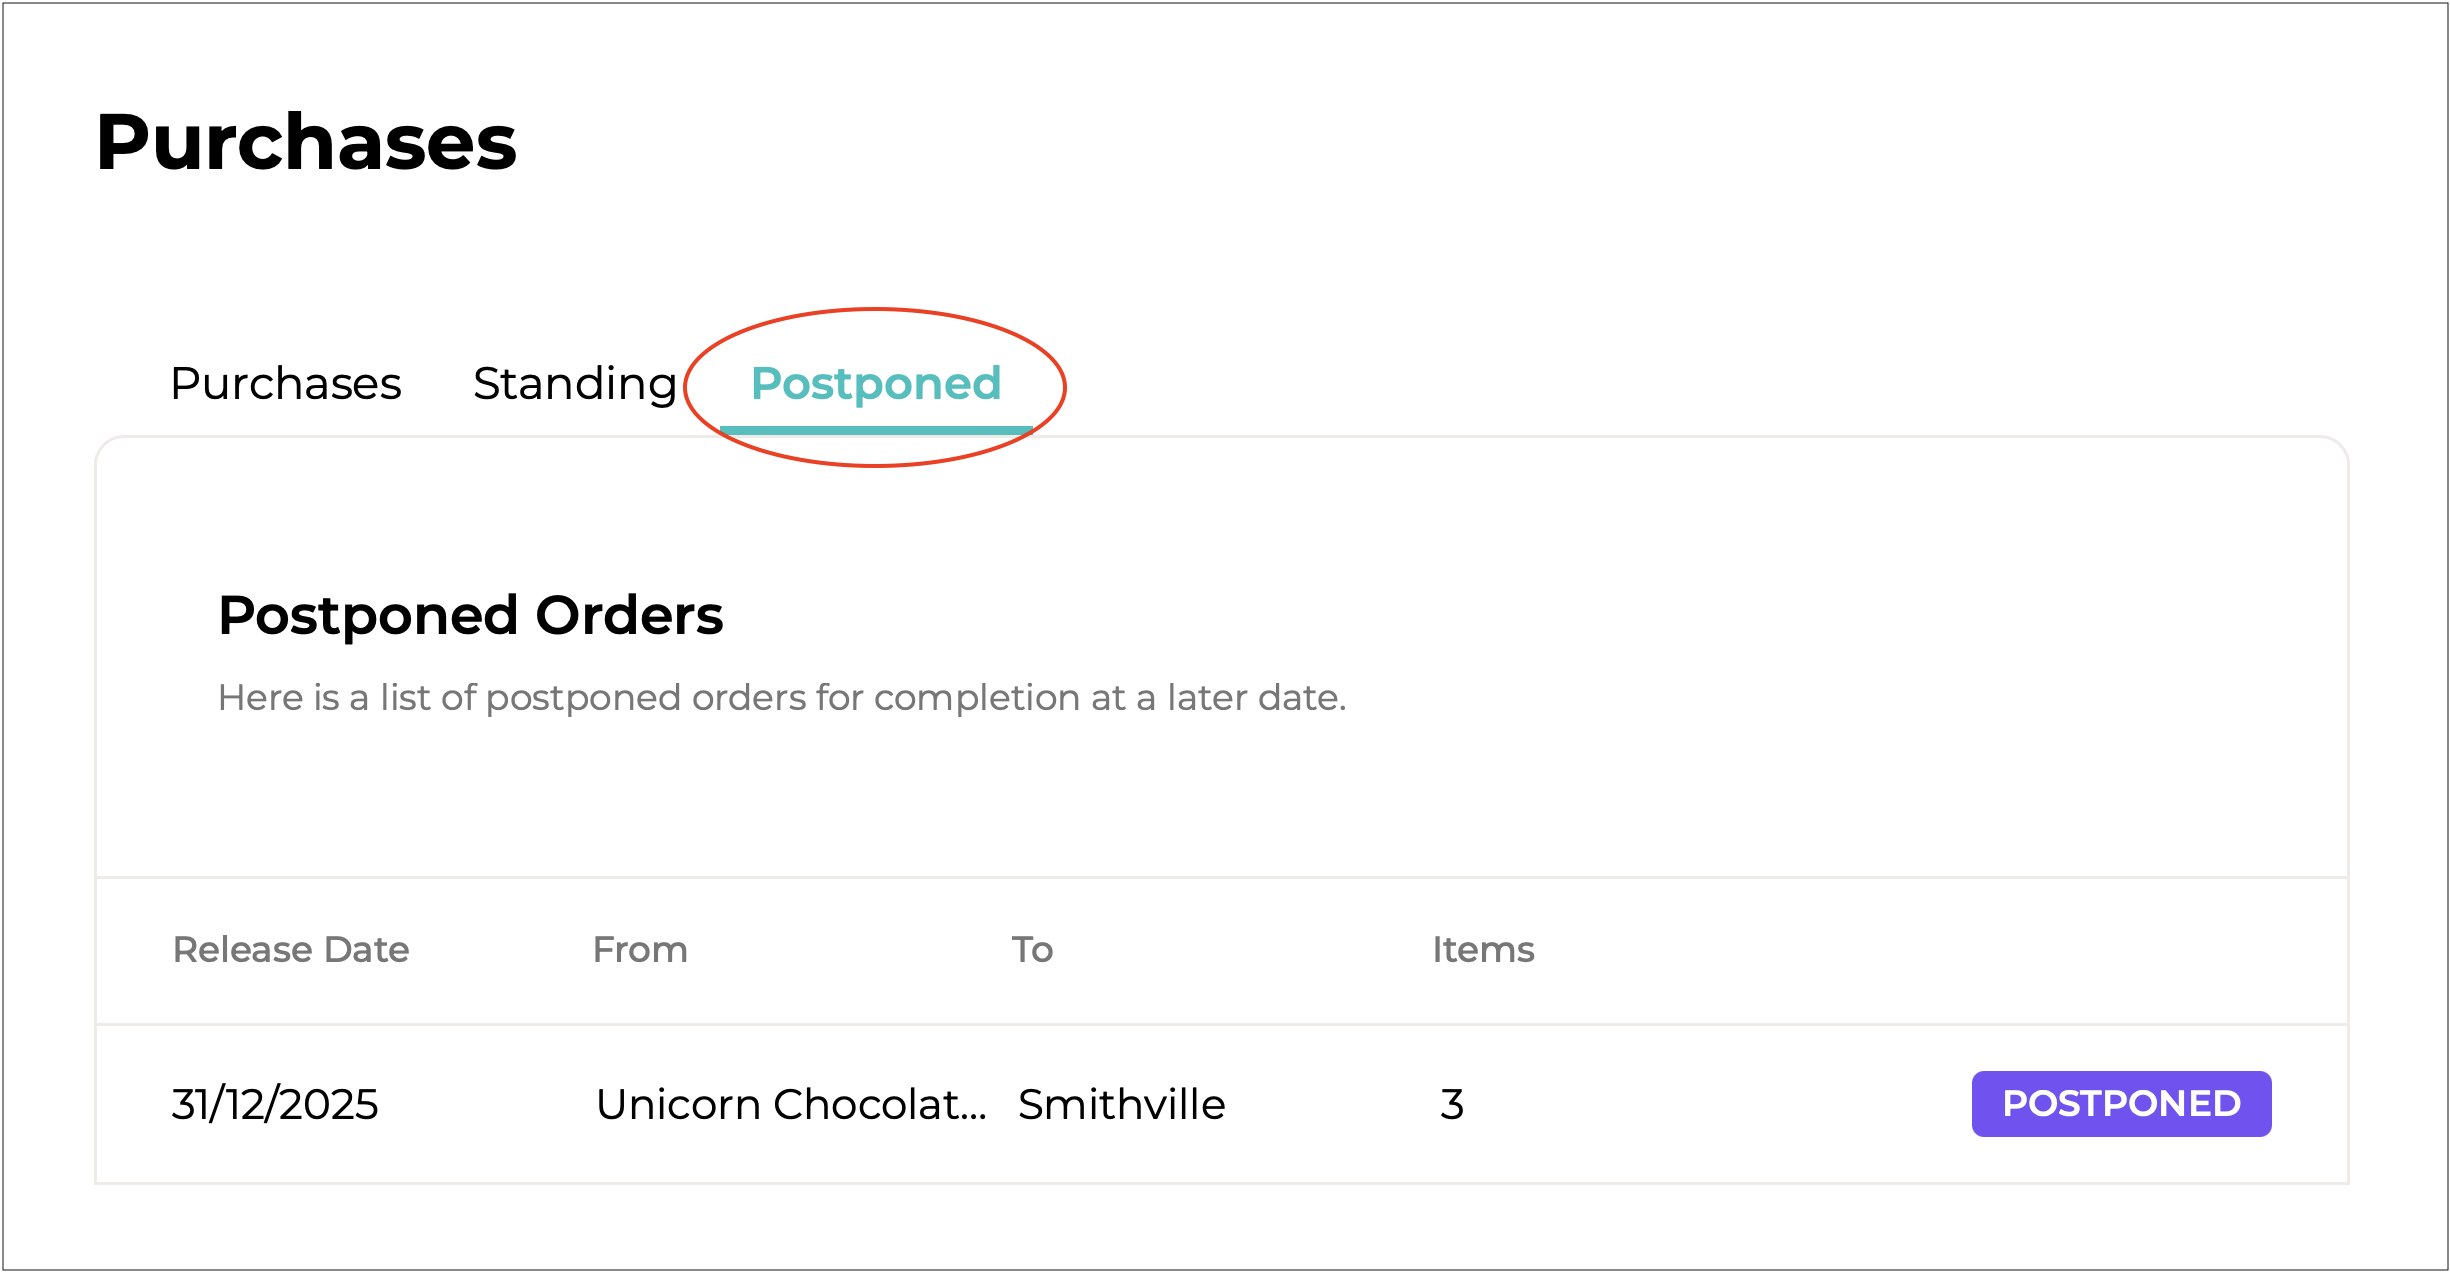Click the Smithville destination cell
Viewport: 2450px width, 1274px height.
click(x=1121, y=1105)
